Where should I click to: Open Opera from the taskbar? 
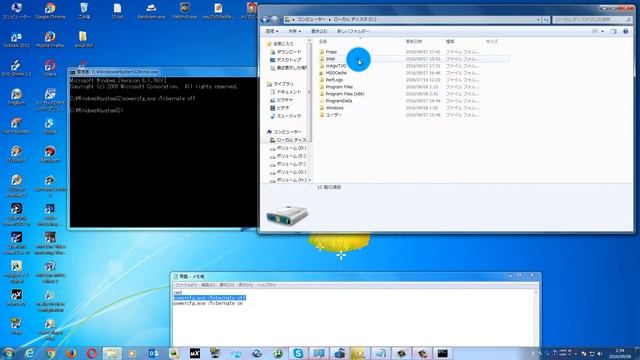point(91,353)
